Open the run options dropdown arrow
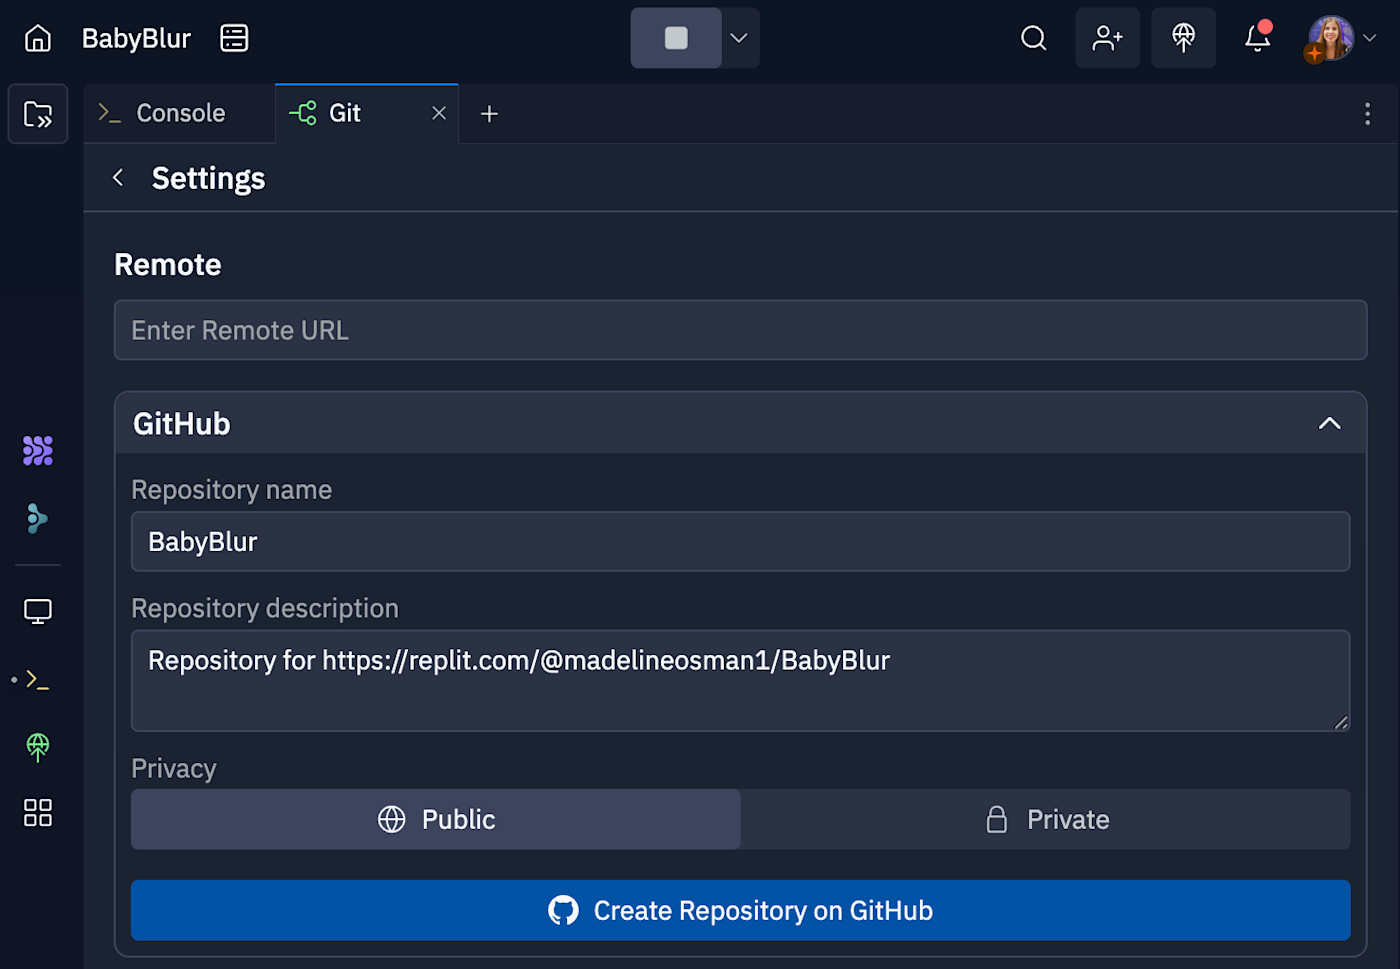The width and height of the screenshot is (1400, 969). pyautogui.click(x=739, y=38)
